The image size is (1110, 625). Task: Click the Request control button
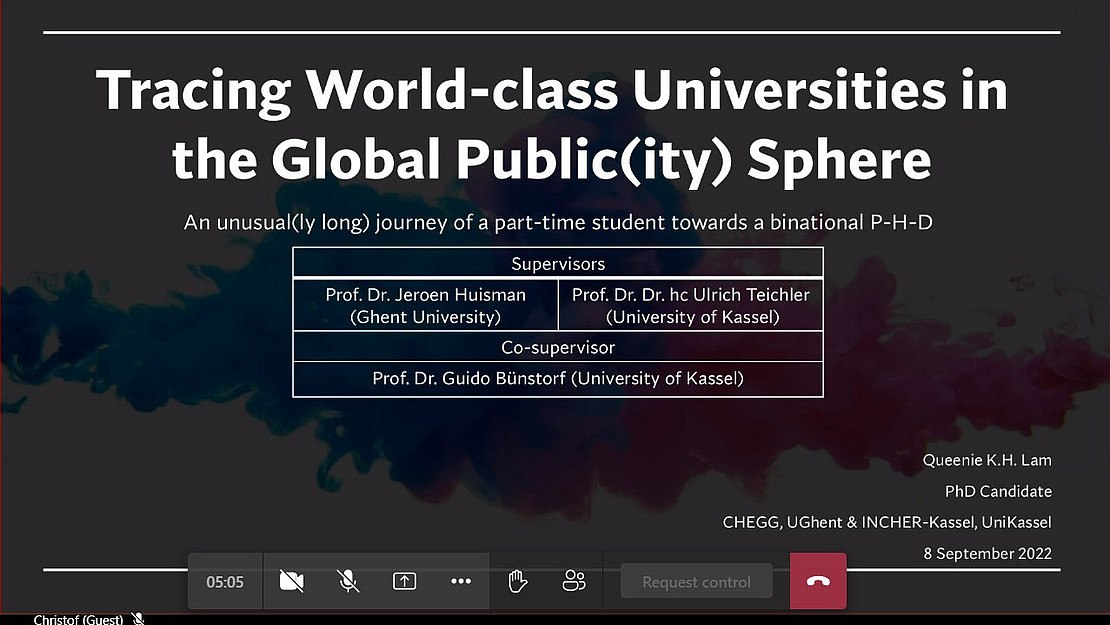pyautogui.click(x=696, y=582)
